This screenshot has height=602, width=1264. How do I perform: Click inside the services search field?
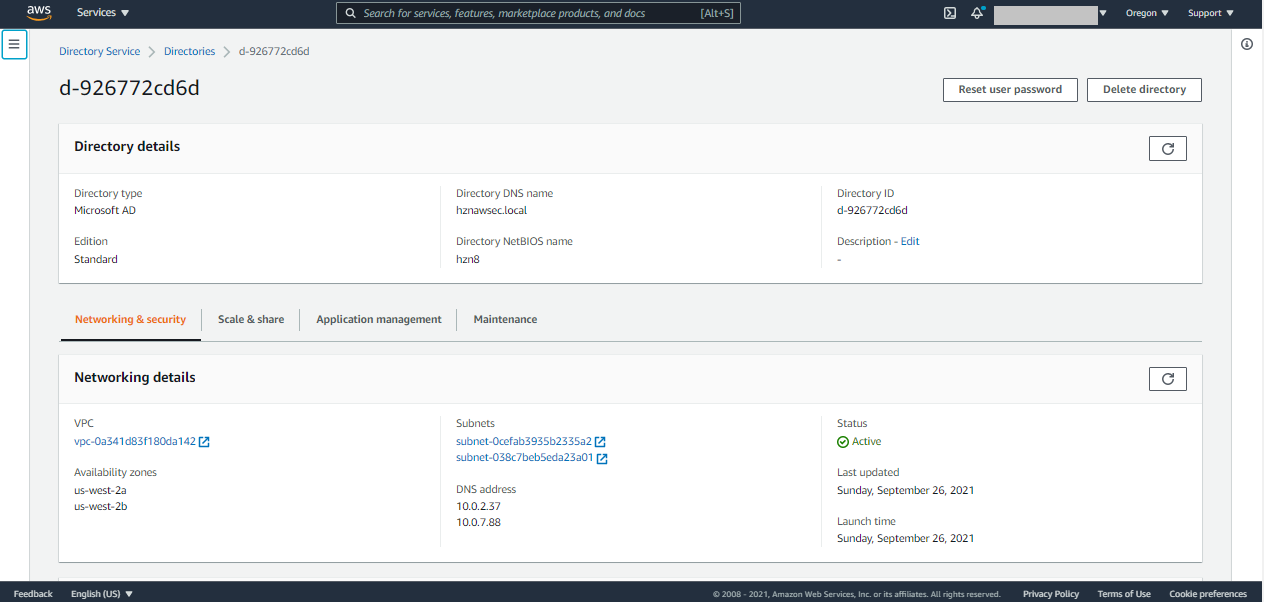coord(540,13)
